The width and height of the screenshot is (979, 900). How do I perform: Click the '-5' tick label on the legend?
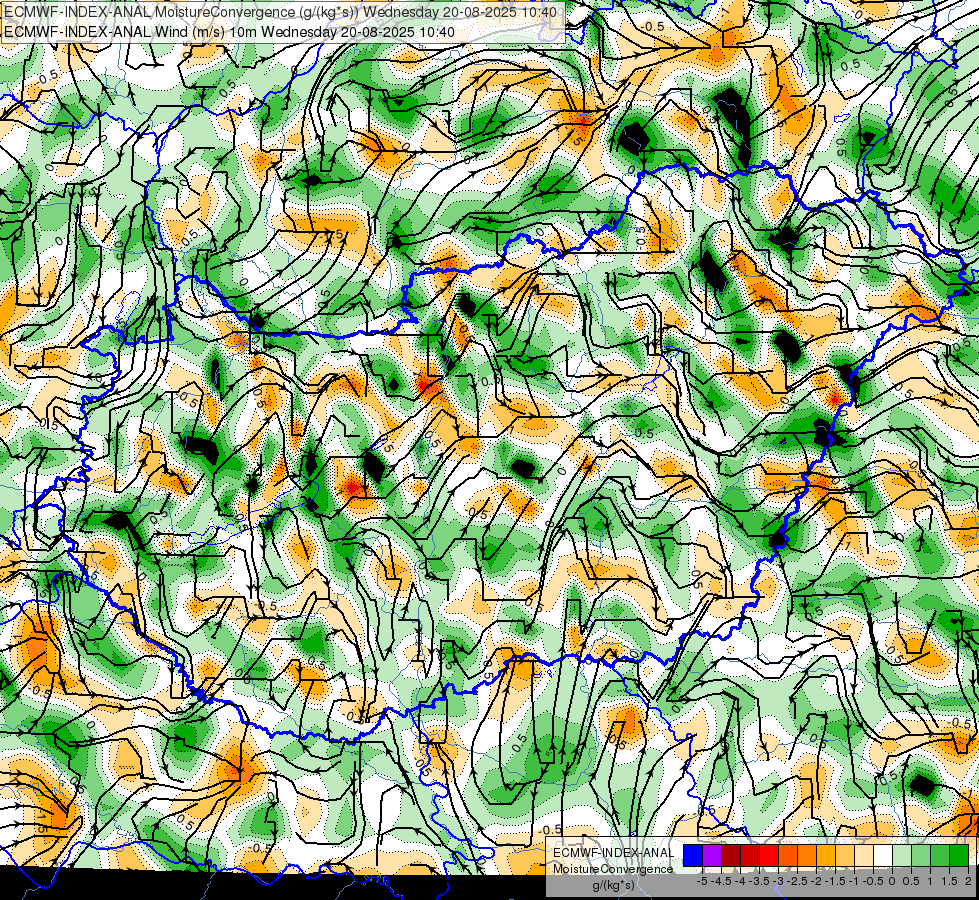[702, 881]
